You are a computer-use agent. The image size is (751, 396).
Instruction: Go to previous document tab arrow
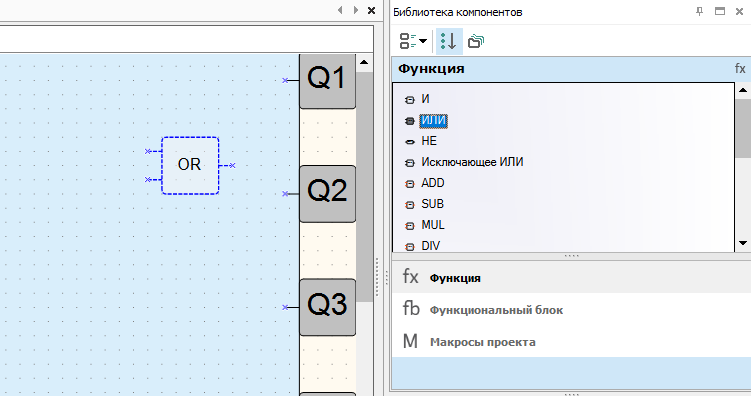pyautogui.click(x=341, y=10)
